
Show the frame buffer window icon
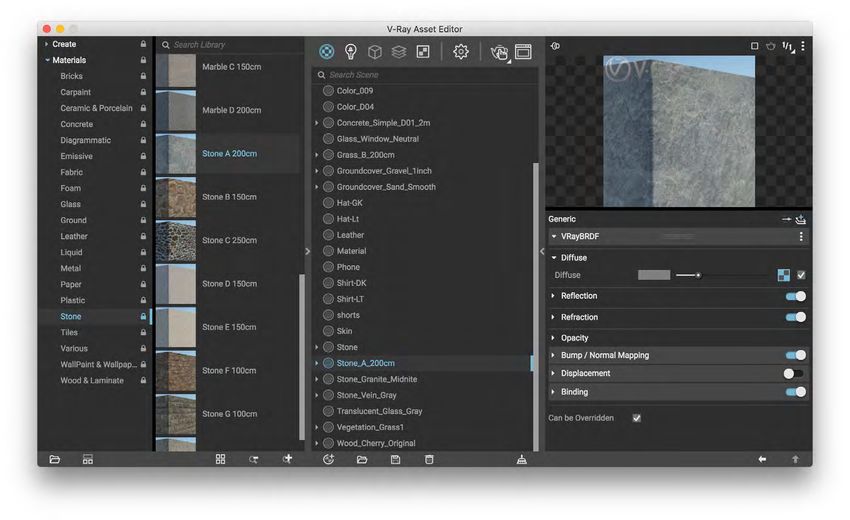click(523, 52)
